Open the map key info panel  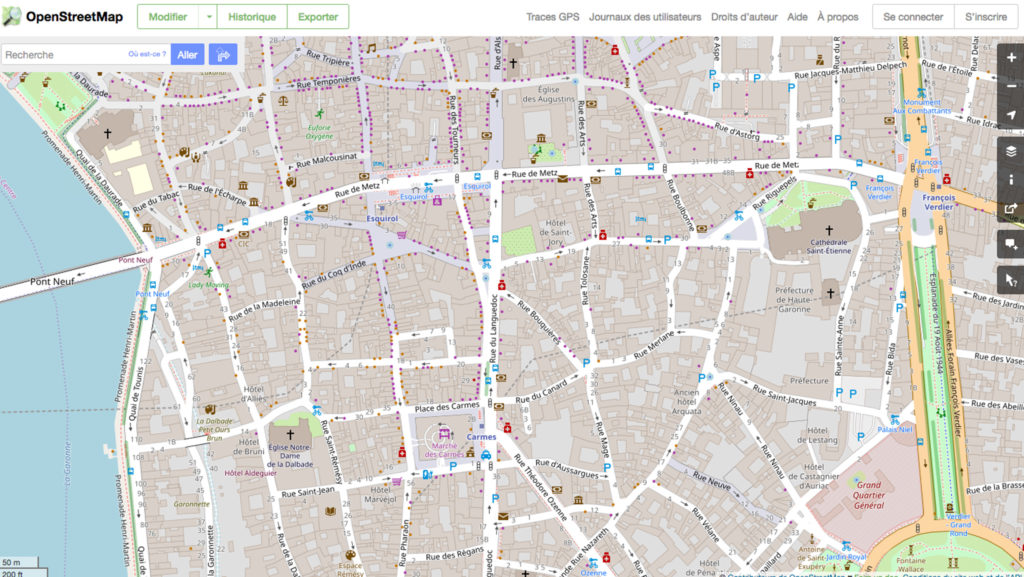(1011, 179)
